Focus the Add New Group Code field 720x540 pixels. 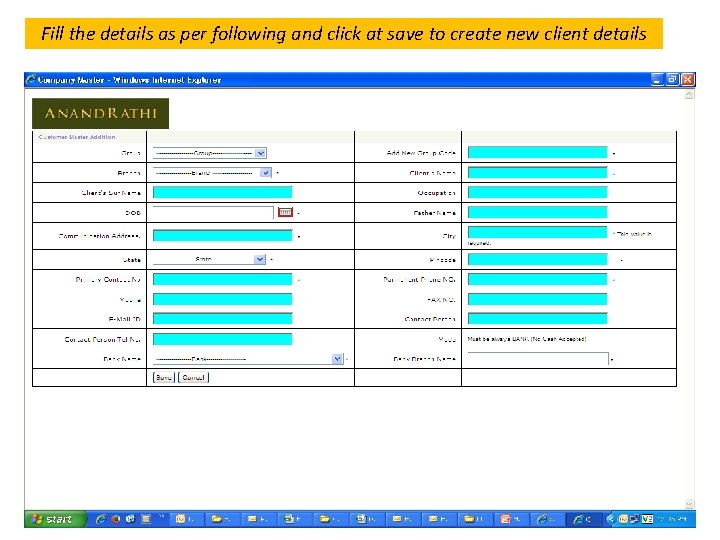click(537, 152)
